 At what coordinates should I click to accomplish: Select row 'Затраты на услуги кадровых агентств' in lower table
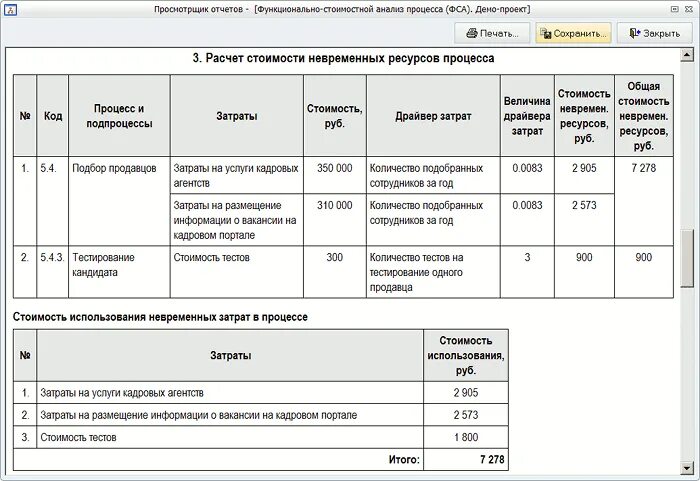coord(261,393)
